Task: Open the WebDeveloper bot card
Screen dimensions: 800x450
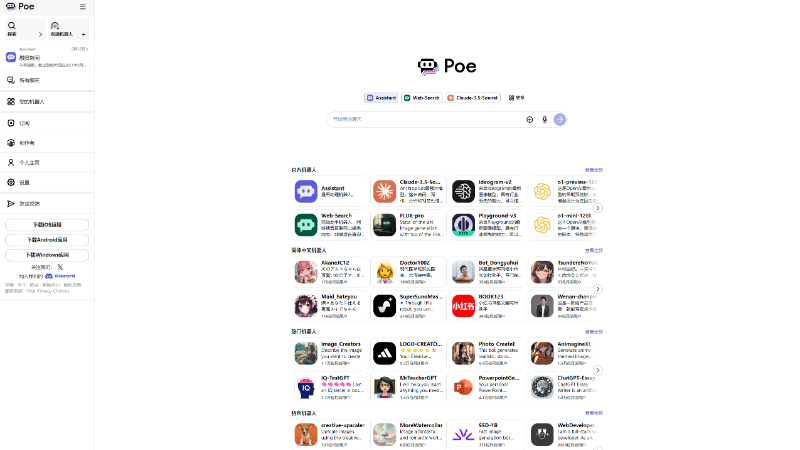Action: (x=563, y=434)
